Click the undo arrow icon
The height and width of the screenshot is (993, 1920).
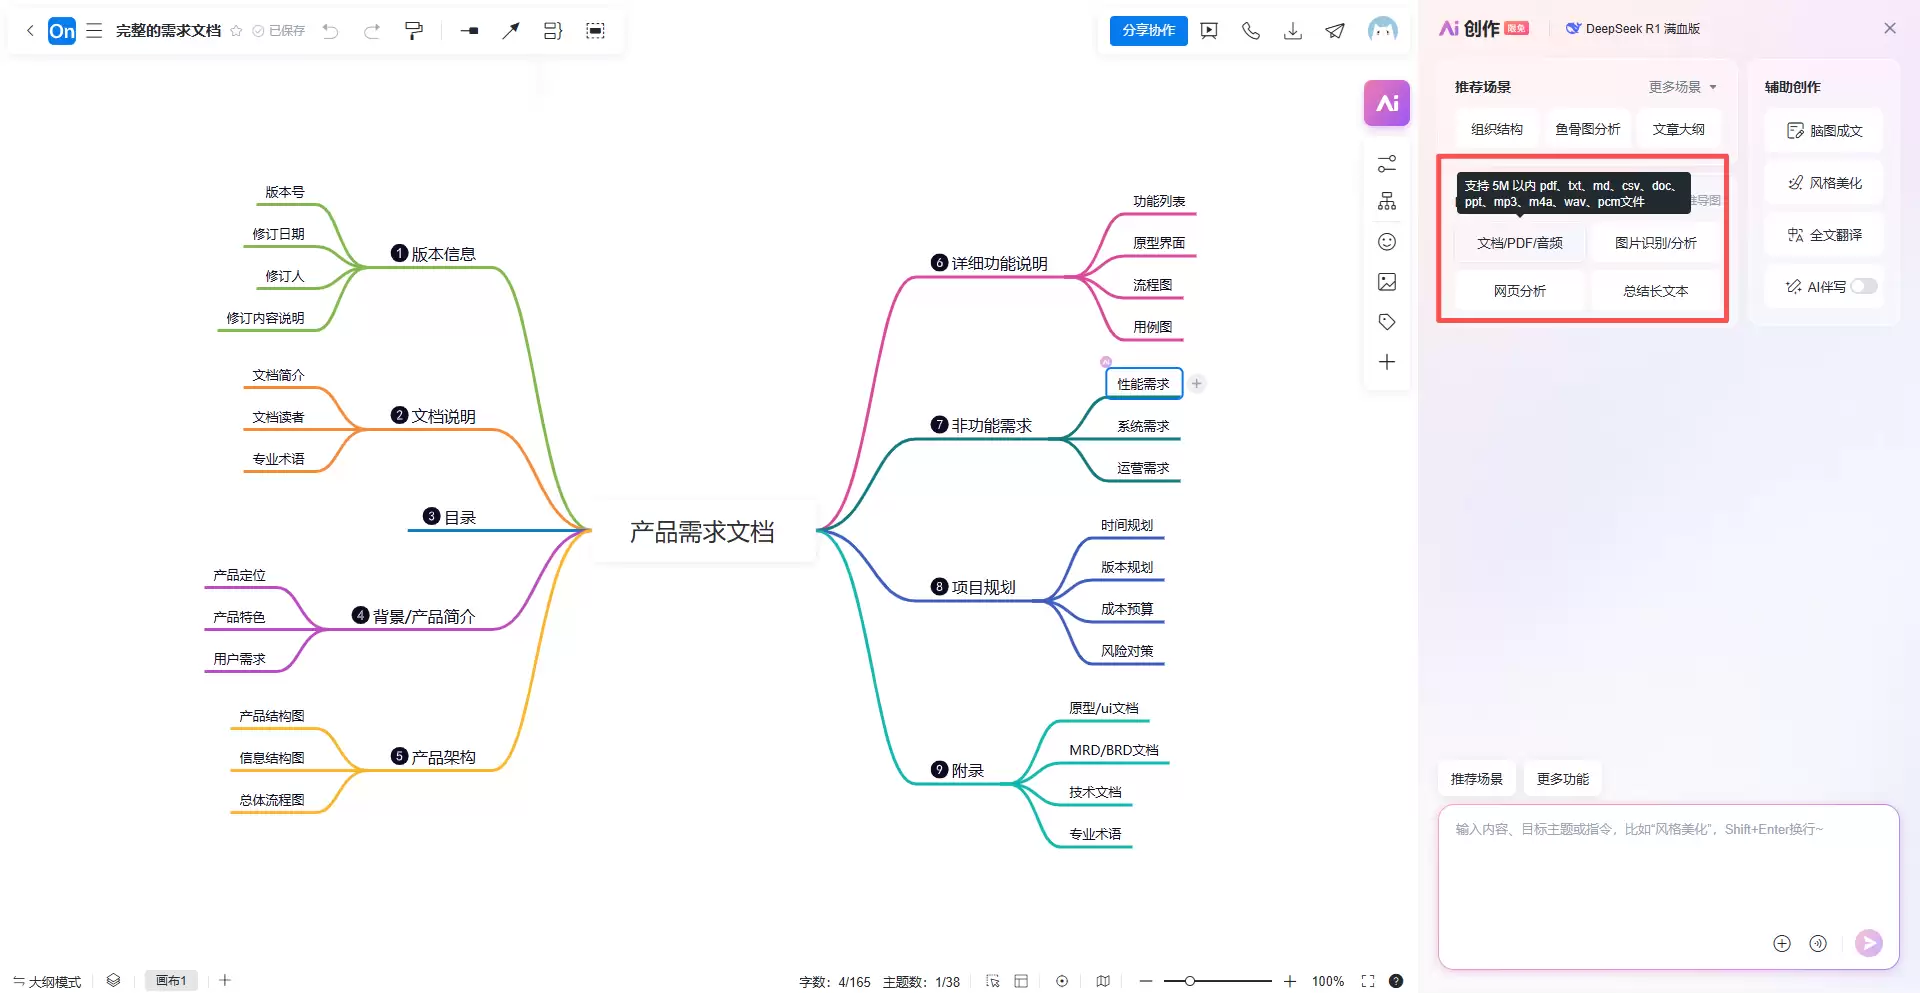[330, 31]
